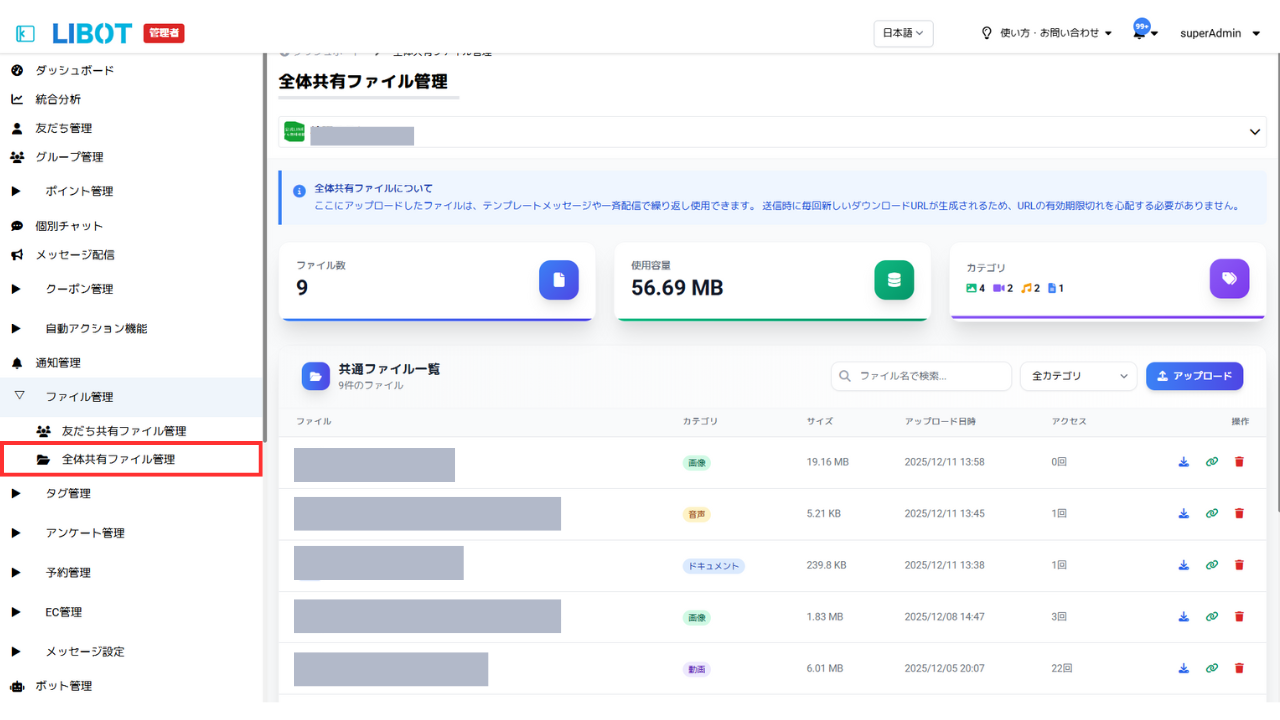
Task: Delete the 6.01 MB video file
Action: click(x=1239, y=668)
